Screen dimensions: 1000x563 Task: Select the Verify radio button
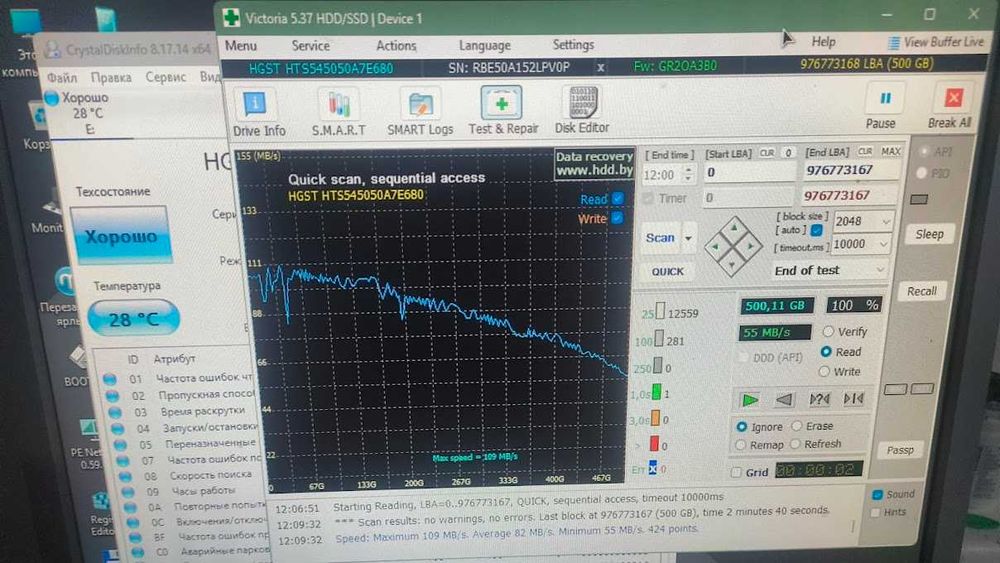[828, 332]
